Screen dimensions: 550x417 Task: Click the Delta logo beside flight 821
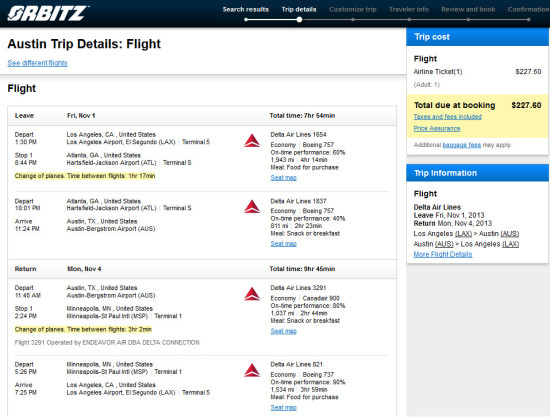(252, 370)
